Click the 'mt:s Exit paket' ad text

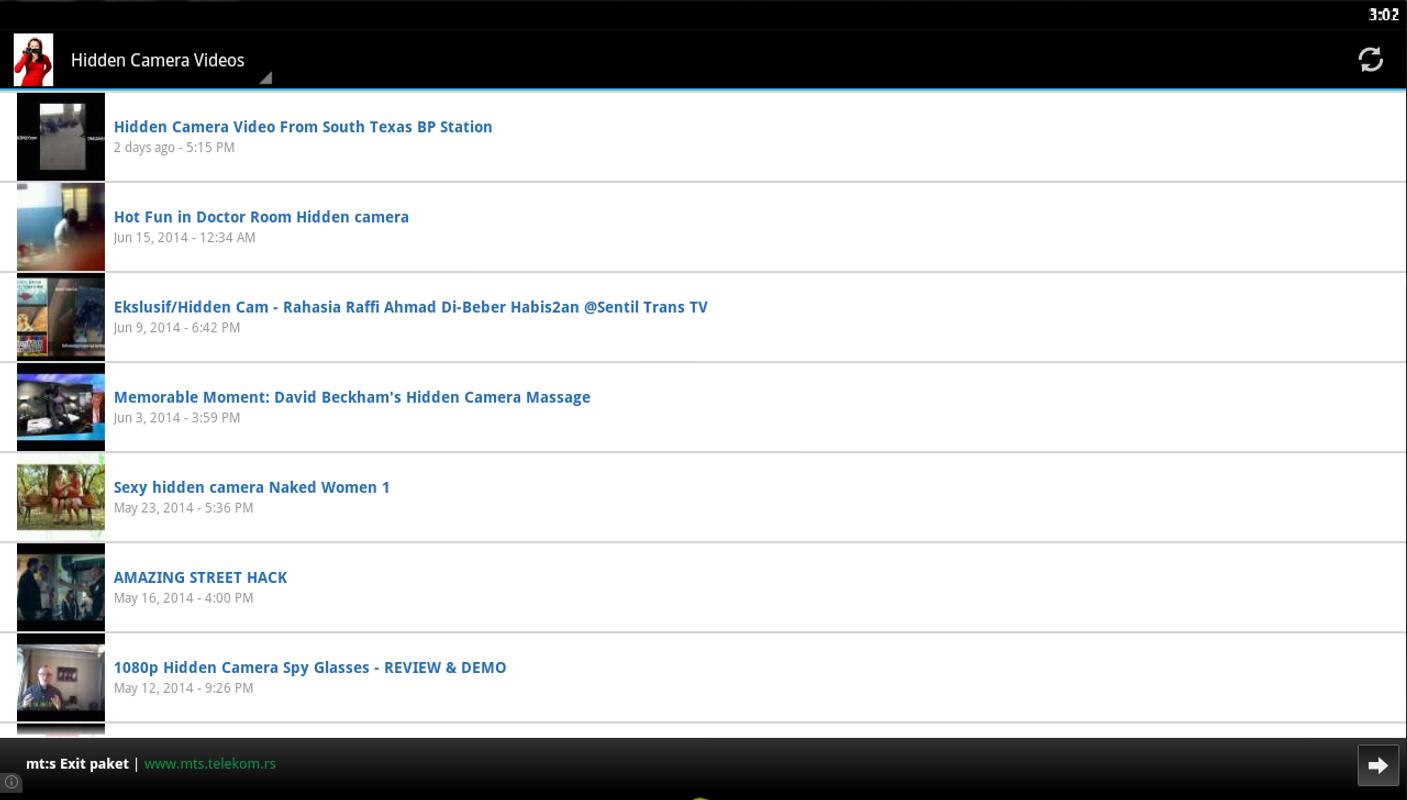(x=77, y=763)
